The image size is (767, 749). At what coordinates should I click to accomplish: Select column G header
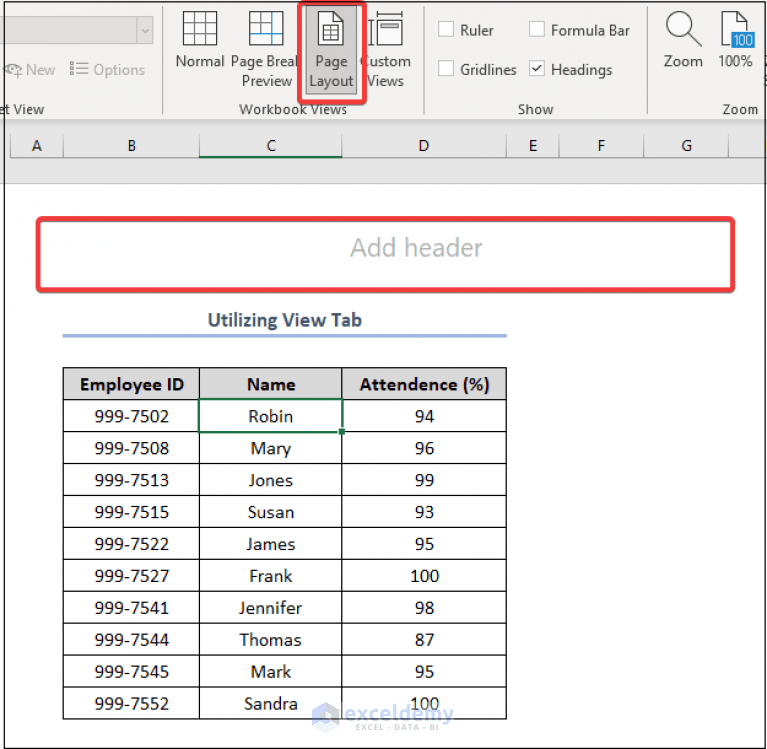pyautogui.click(x=686, y=146)
